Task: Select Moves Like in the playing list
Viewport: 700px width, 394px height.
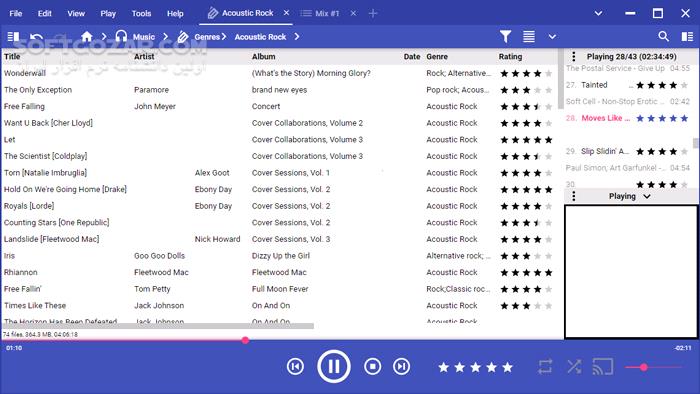Action: (x=606, y=118)
